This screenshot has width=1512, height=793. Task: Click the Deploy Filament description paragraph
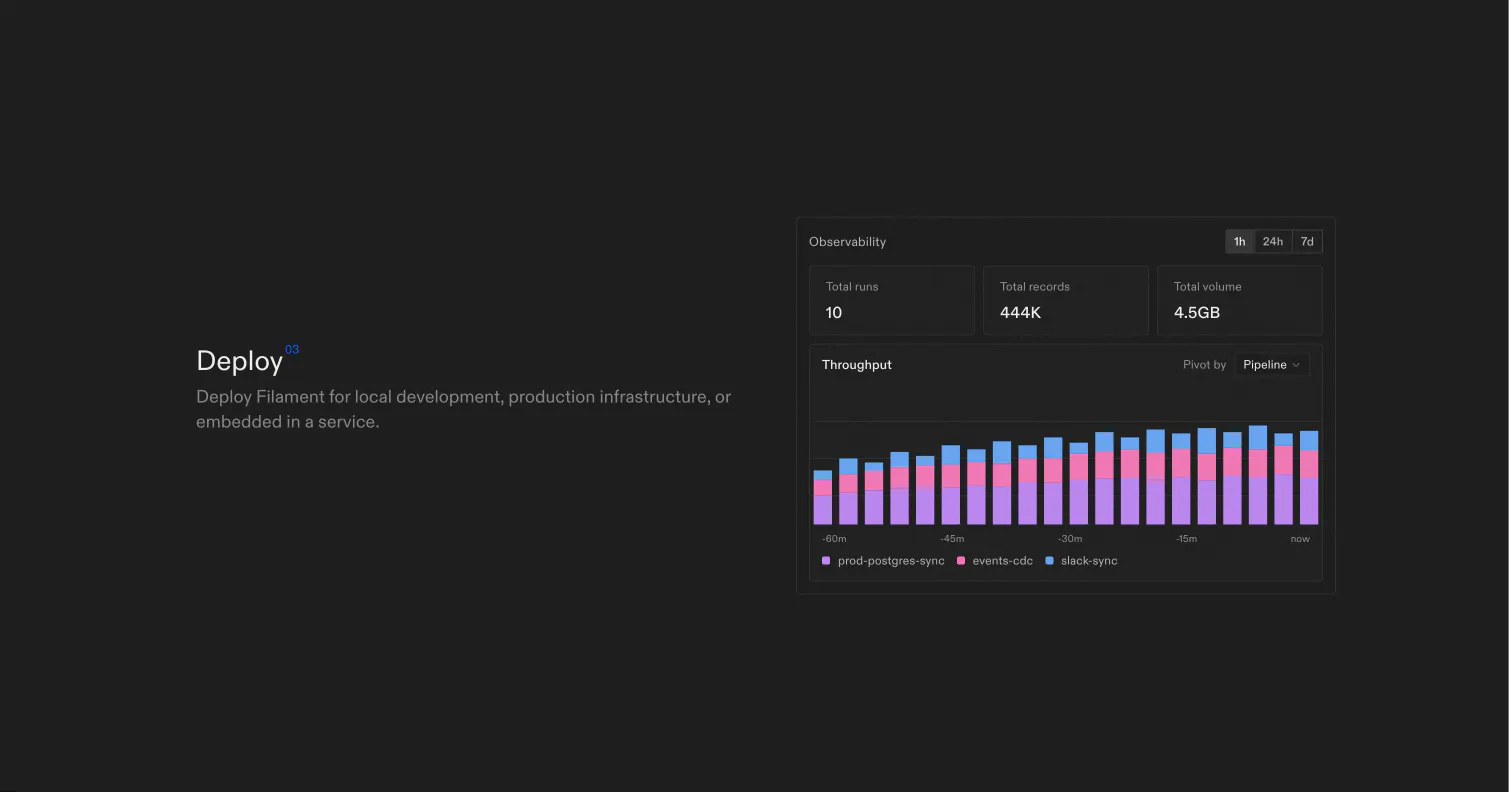(464, 409)
